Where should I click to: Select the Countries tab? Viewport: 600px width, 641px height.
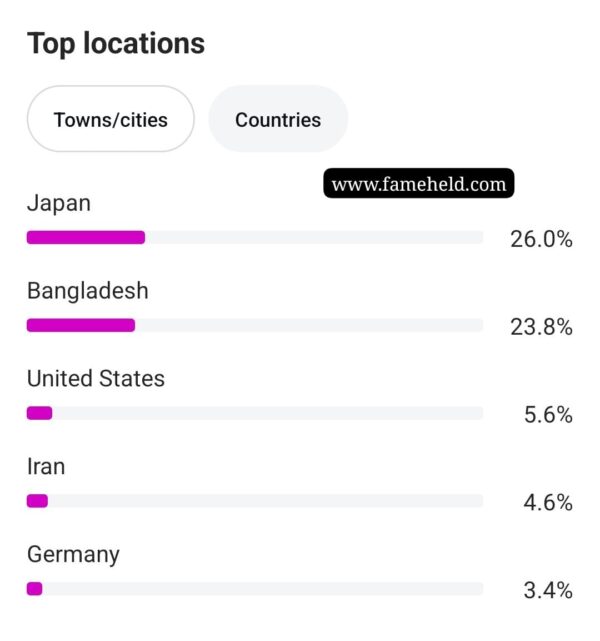tap(278, 119)
